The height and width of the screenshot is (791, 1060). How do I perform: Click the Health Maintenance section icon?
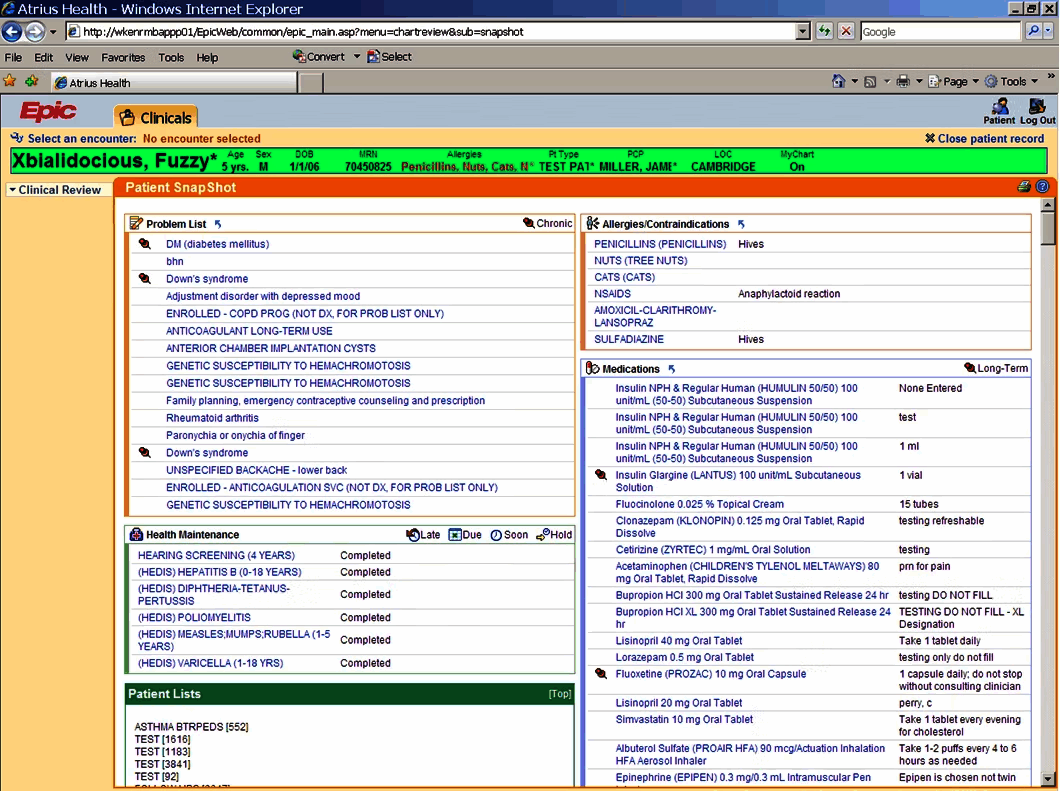pos(136,534)
